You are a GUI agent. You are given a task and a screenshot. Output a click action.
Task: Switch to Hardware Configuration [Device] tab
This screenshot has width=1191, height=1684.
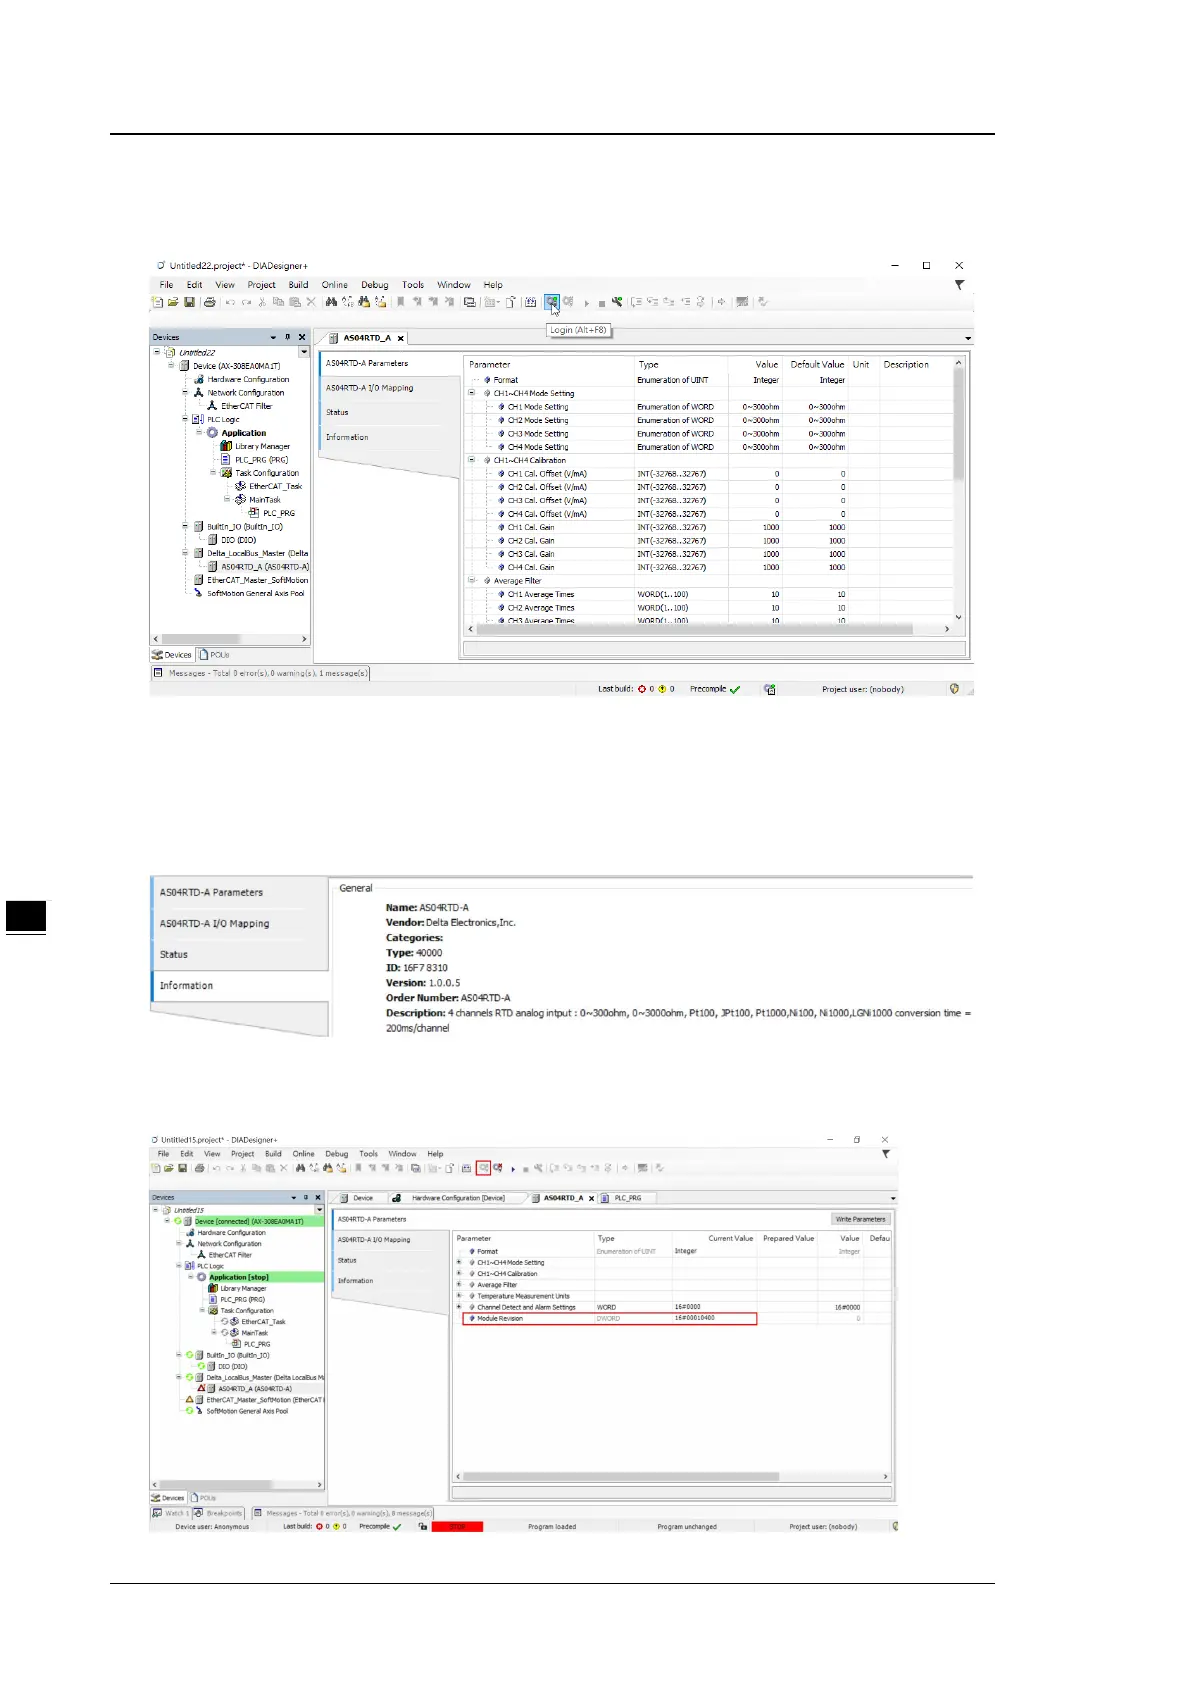coord(457,1198)
